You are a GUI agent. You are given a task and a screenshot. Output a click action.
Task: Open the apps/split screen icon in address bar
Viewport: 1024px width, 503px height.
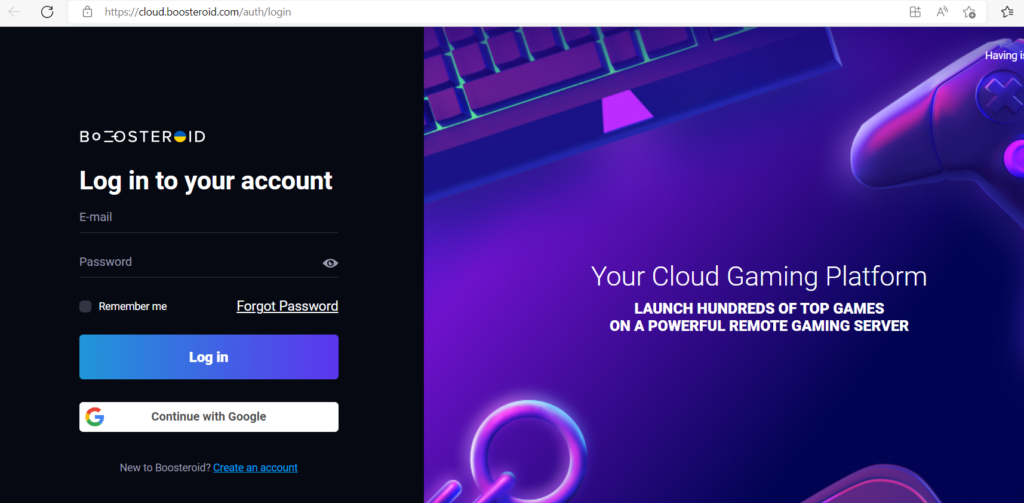(x=915, y=12)
